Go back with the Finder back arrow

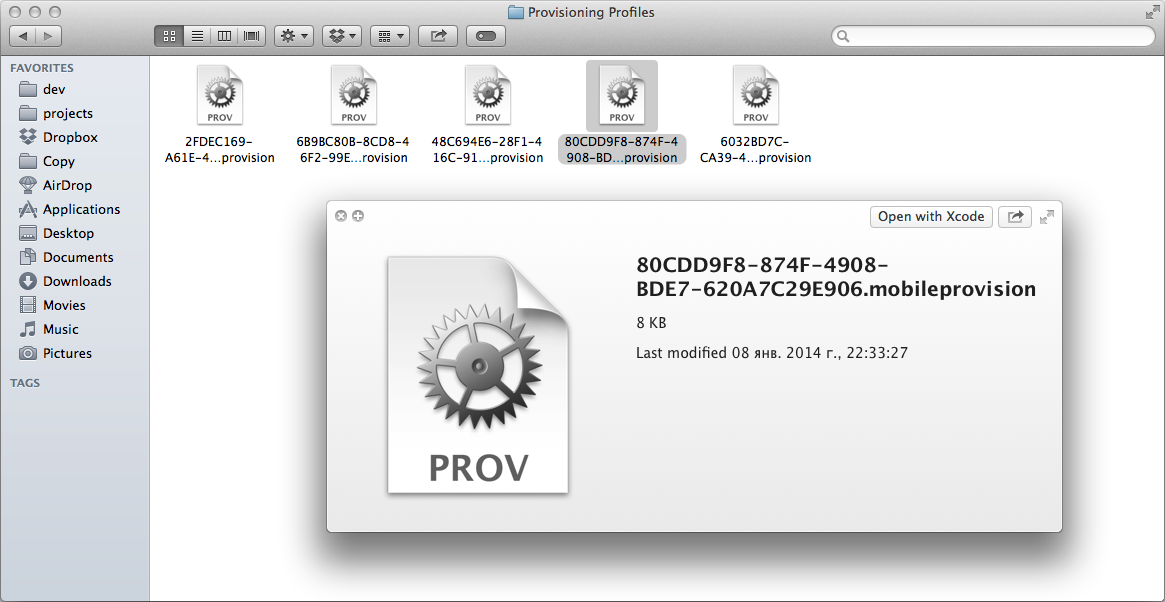(x=22, y=36)
